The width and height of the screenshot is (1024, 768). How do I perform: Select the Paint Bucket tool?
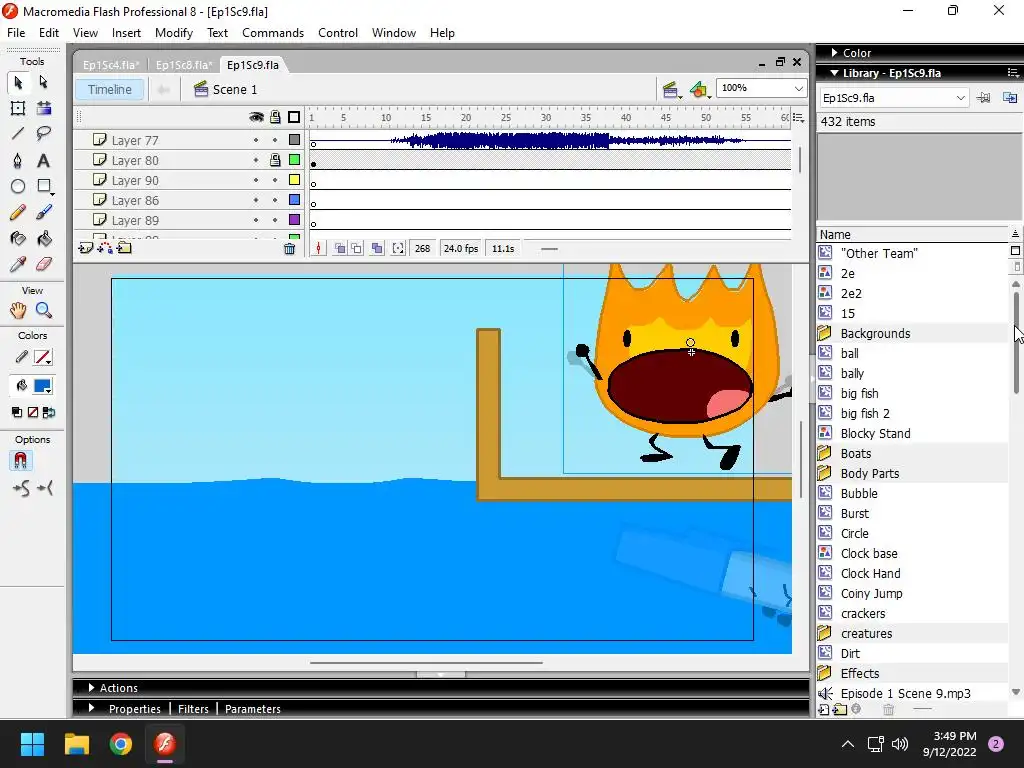tap(44, 238)
